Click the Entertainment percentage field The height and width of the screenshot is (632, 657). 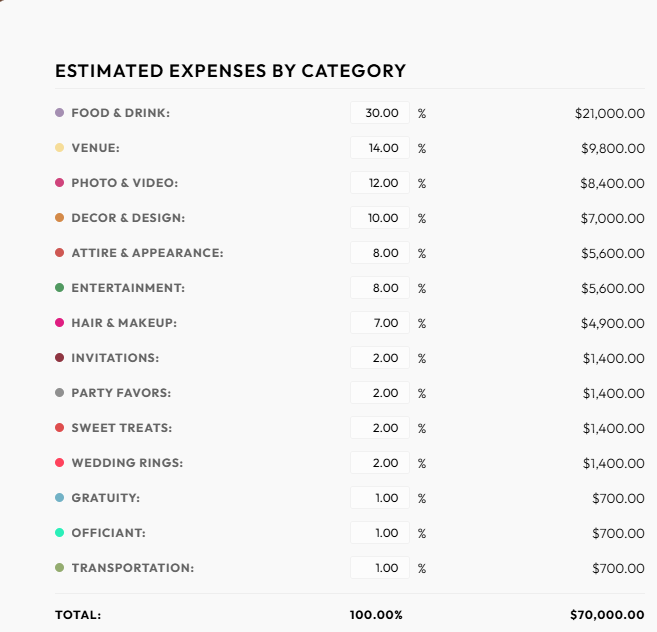coord(380,288)
